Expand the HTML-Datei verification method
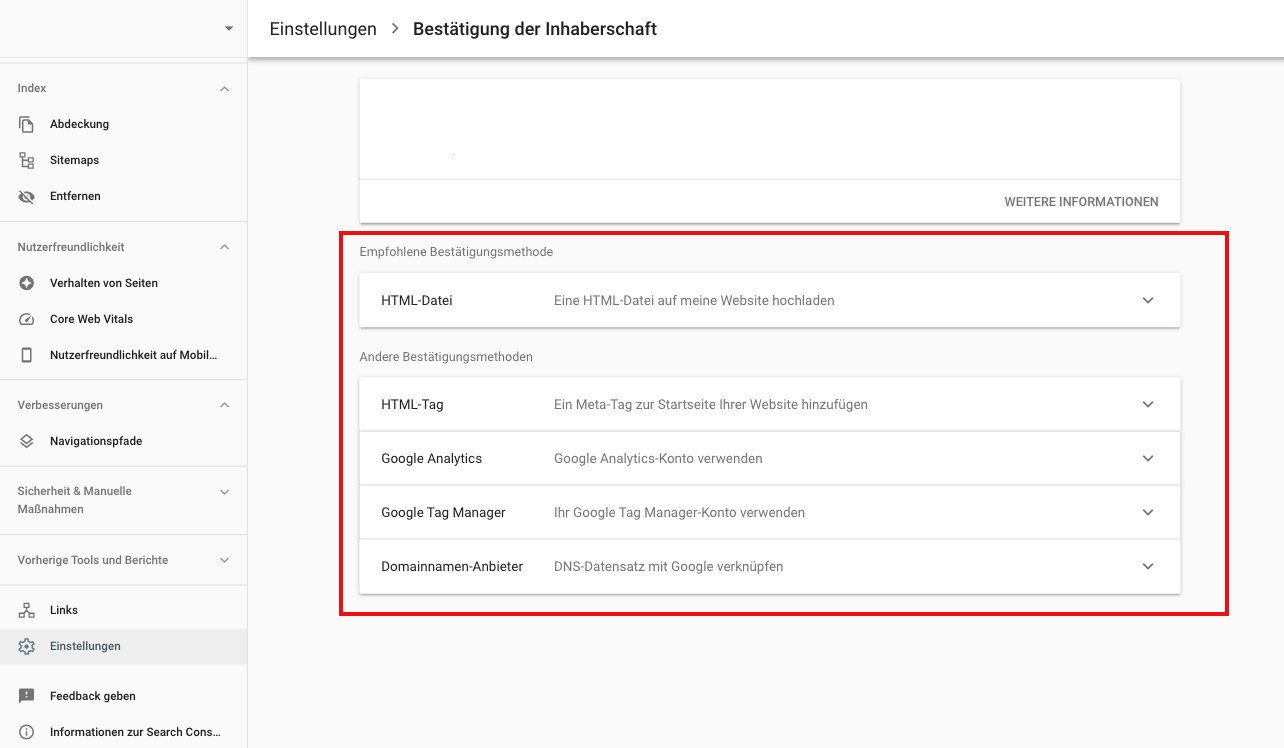Screen dimensions: 1284x748 (1147, 300)
